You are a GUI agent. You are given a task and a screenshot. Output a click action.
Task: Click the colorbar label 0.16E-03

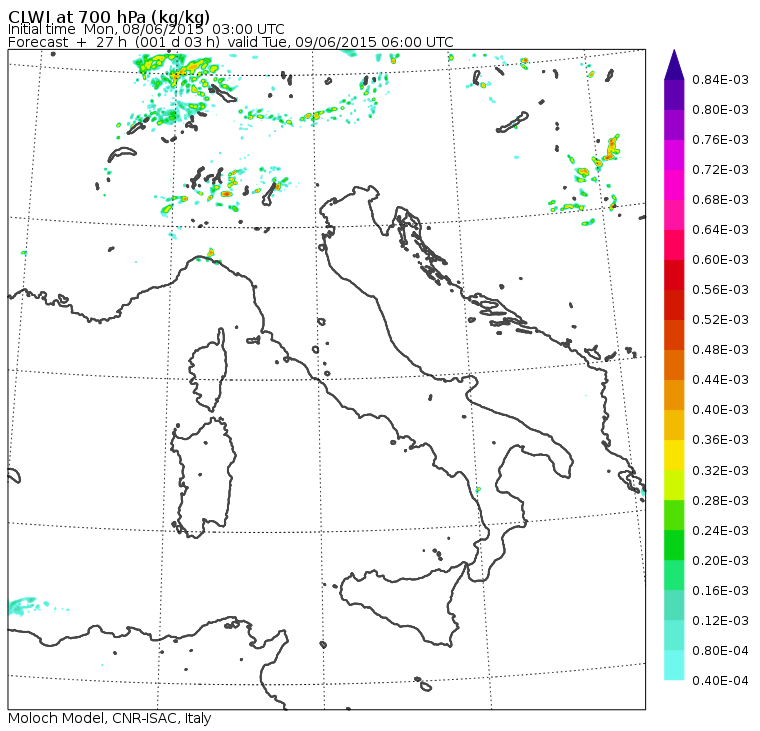click(x=720, y=591)
